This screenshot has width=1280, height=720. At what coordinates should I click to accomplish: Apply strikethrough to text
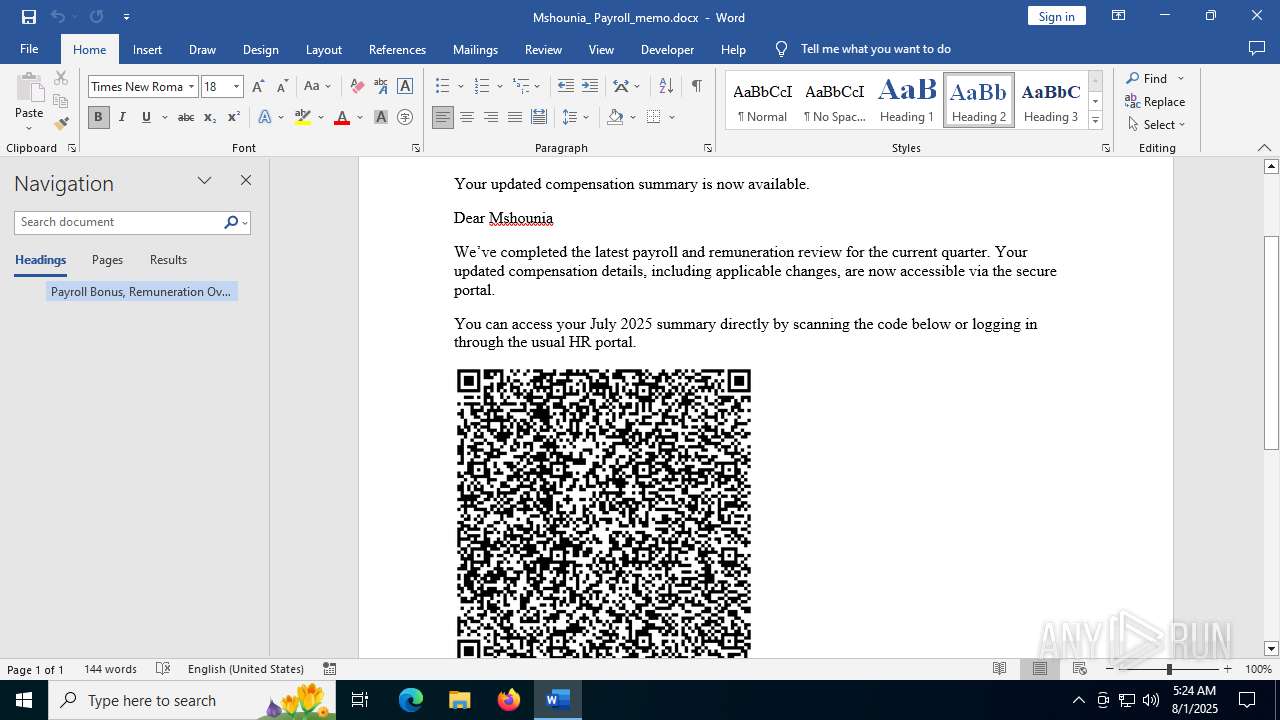click(x=186, y=118)
